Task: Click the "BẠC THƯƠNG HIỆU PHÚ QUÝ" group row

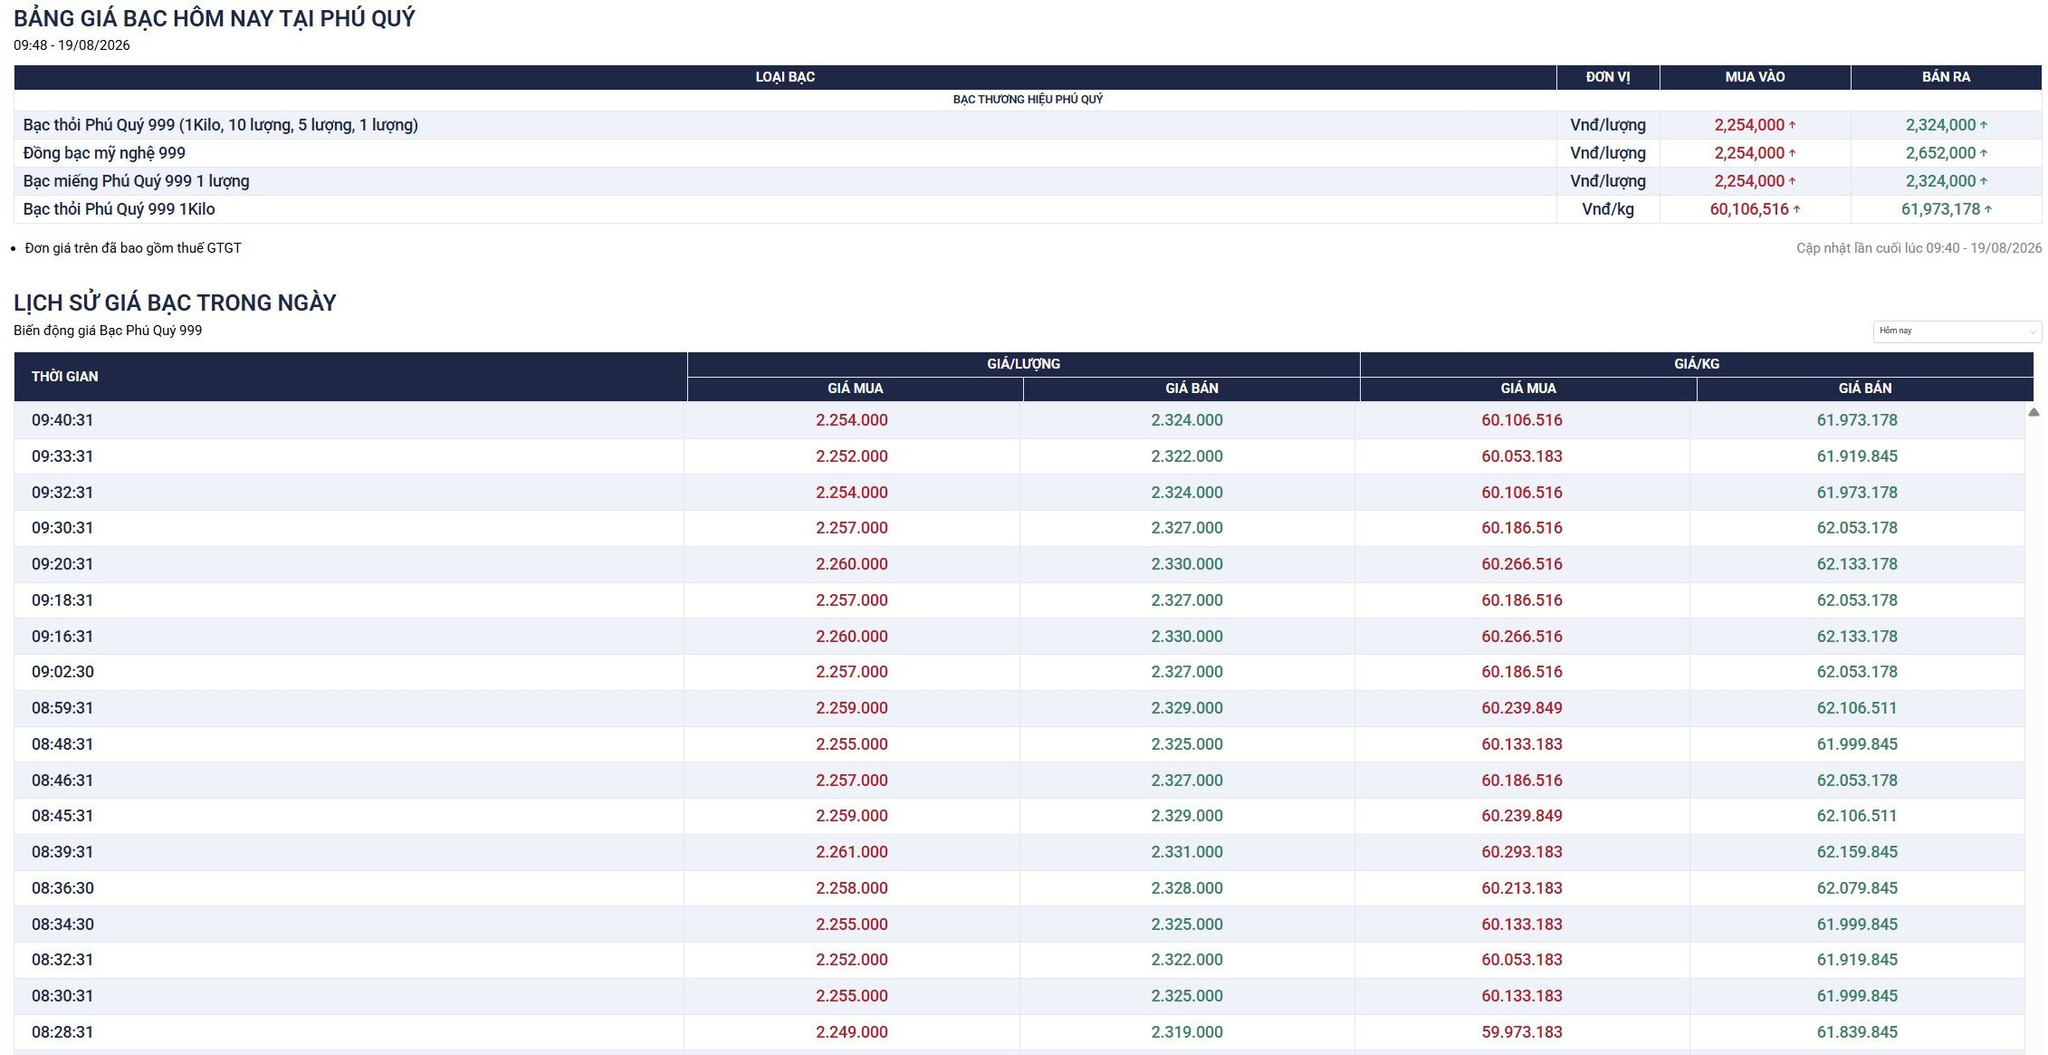Action: 1028,100
